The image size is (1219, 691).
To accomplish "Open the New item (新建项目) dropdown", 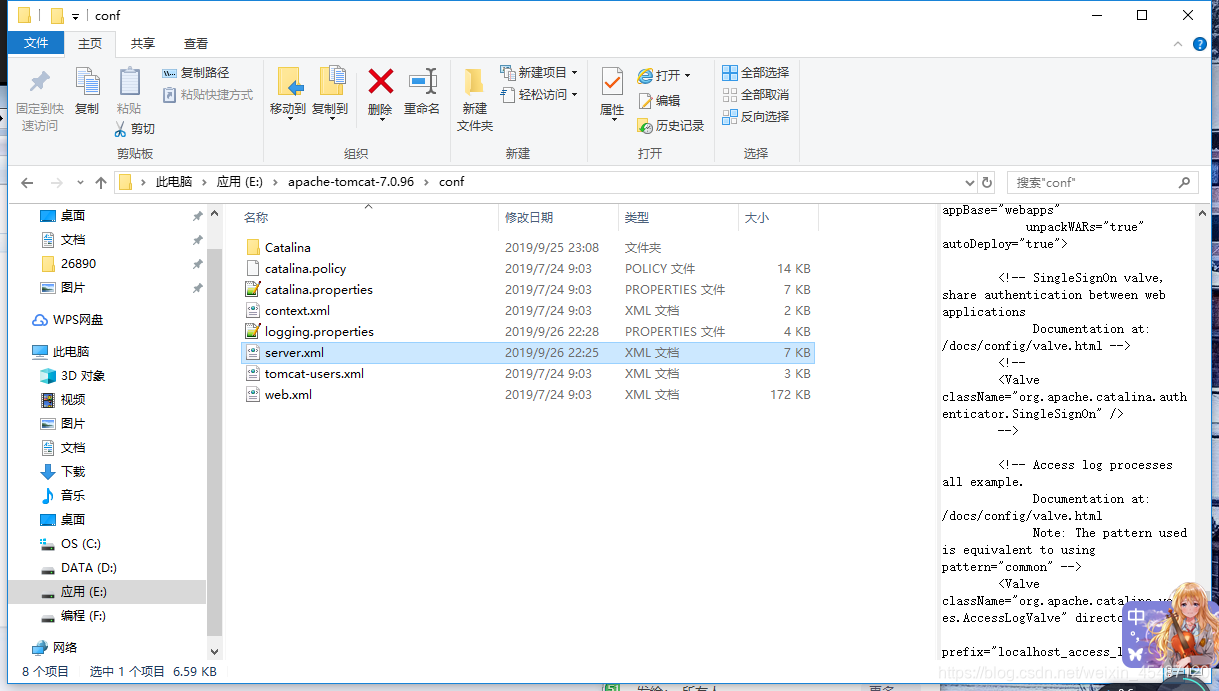I will click(539, 73).
